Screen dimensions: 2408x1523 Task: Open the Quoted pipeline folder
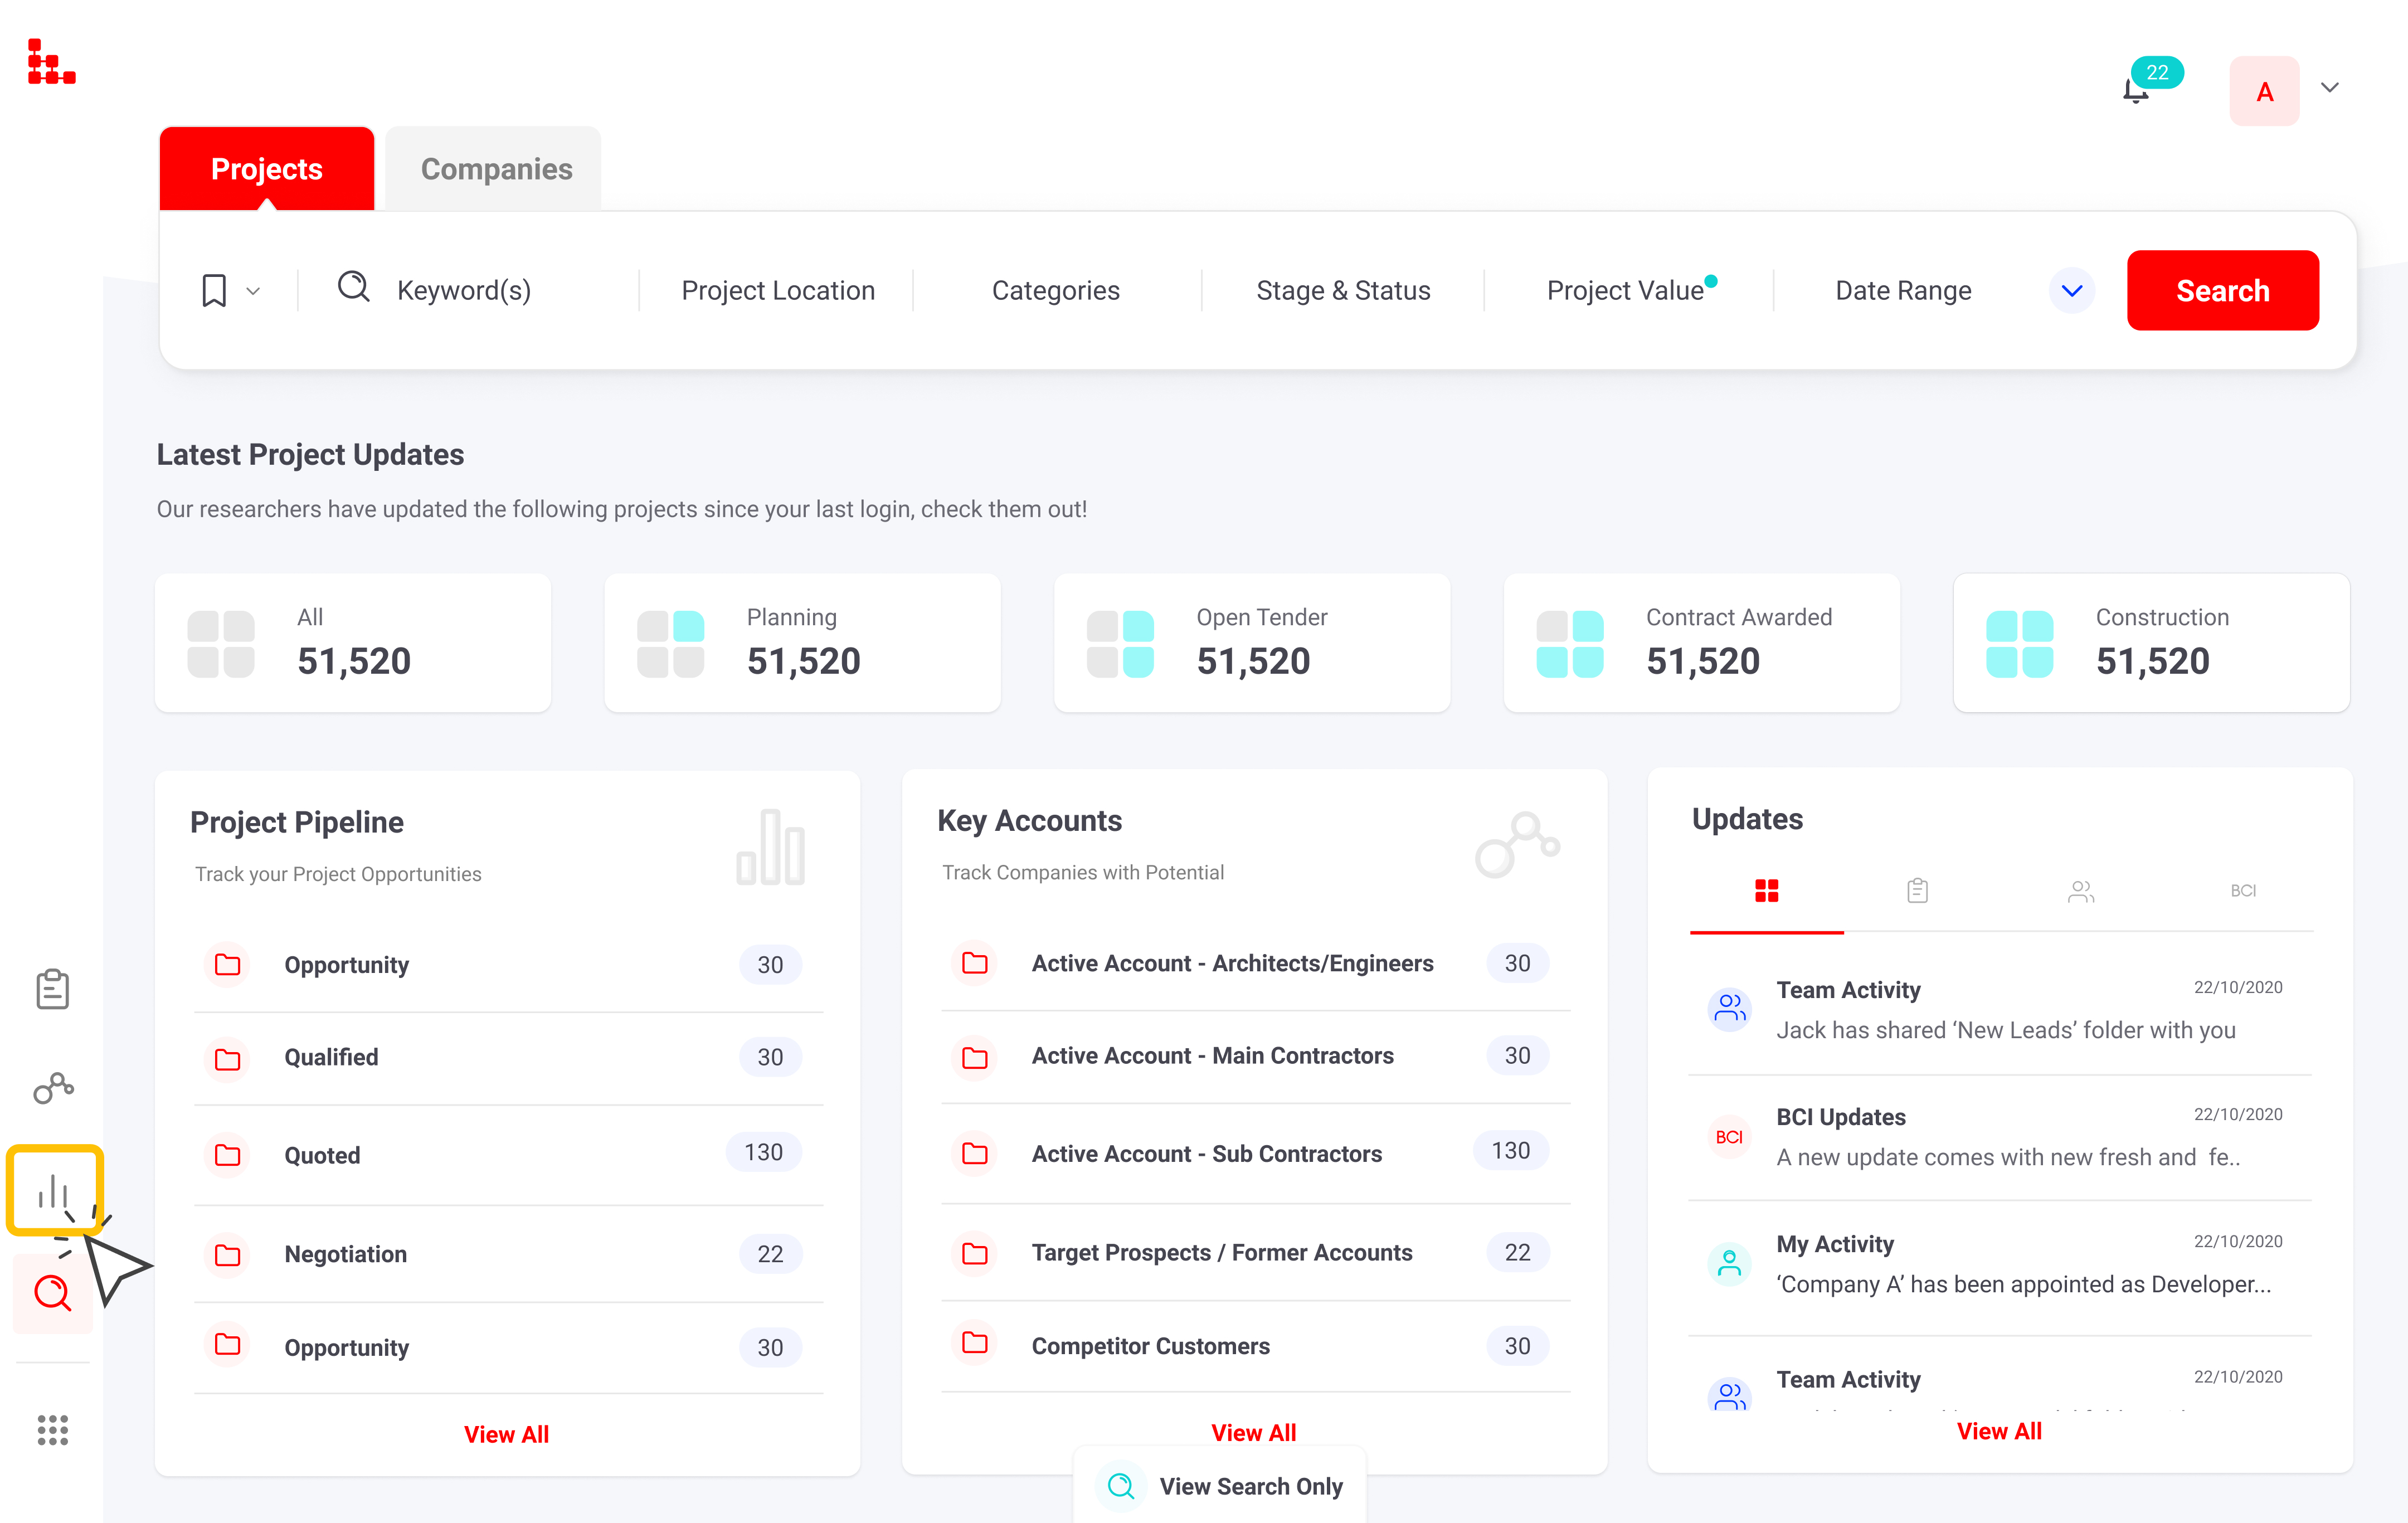click(x=322, y=1155)
